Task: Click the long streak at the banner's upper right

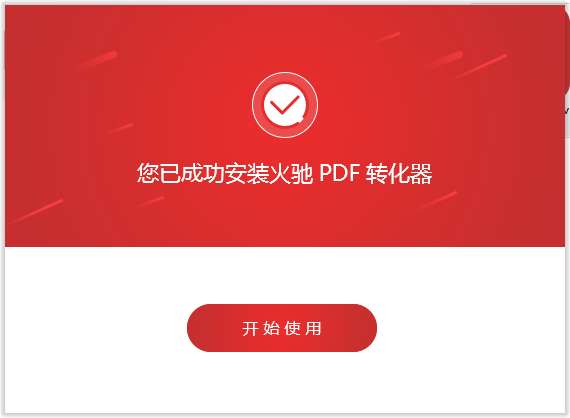Action: (482, 66)
